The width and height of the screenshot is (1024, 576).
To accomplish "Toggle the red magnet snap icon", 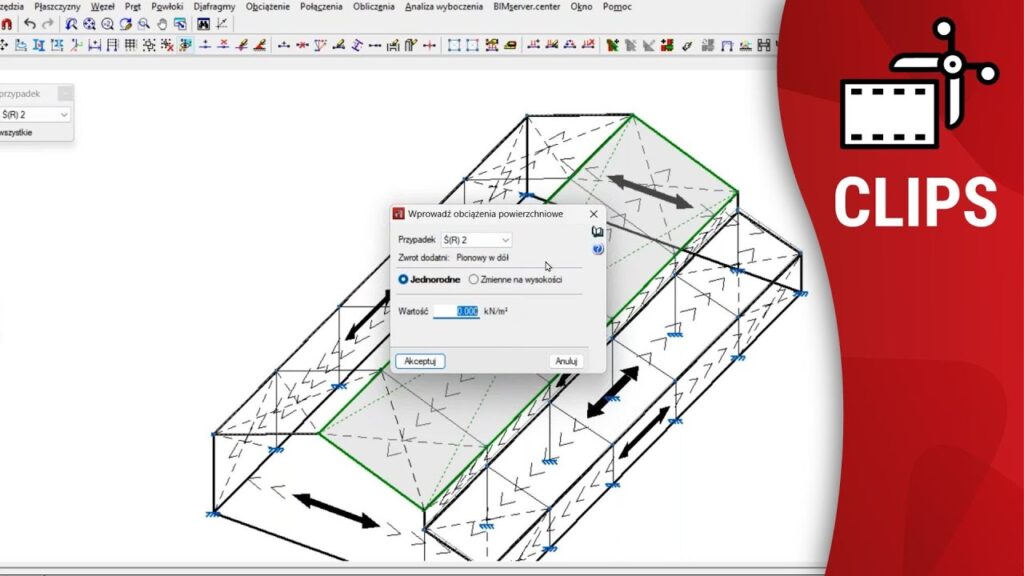I will 5,24.
